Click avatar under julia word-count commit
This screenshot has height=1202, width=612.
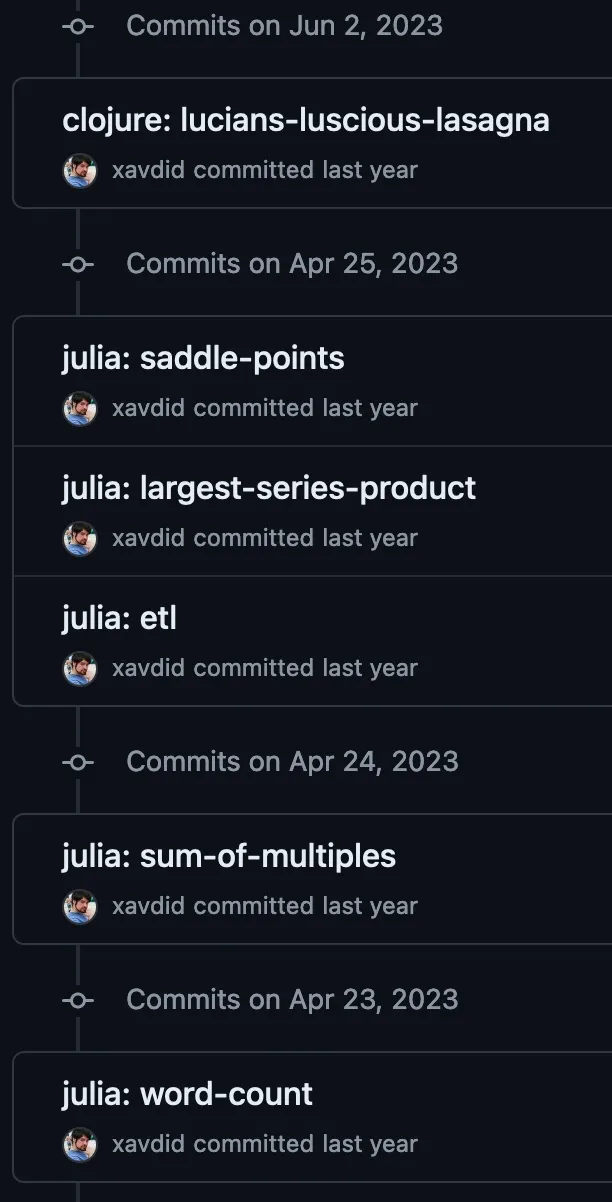(79, 1144)
